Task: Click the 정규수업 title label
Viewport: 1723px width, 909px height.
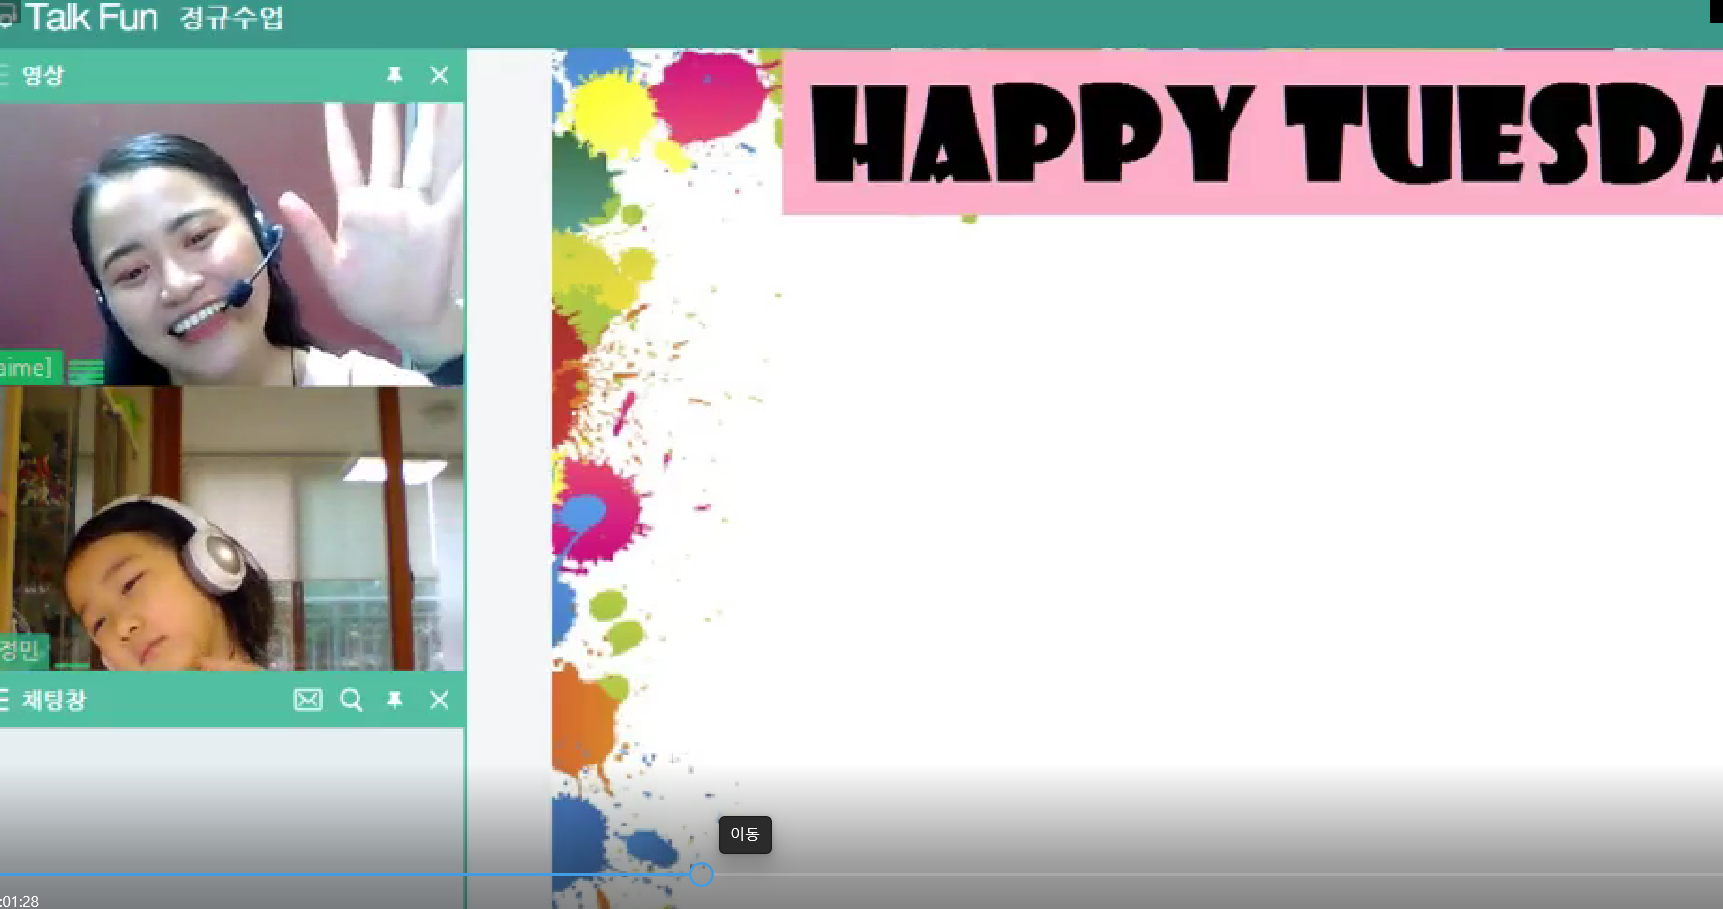Action: pos(232,18)
